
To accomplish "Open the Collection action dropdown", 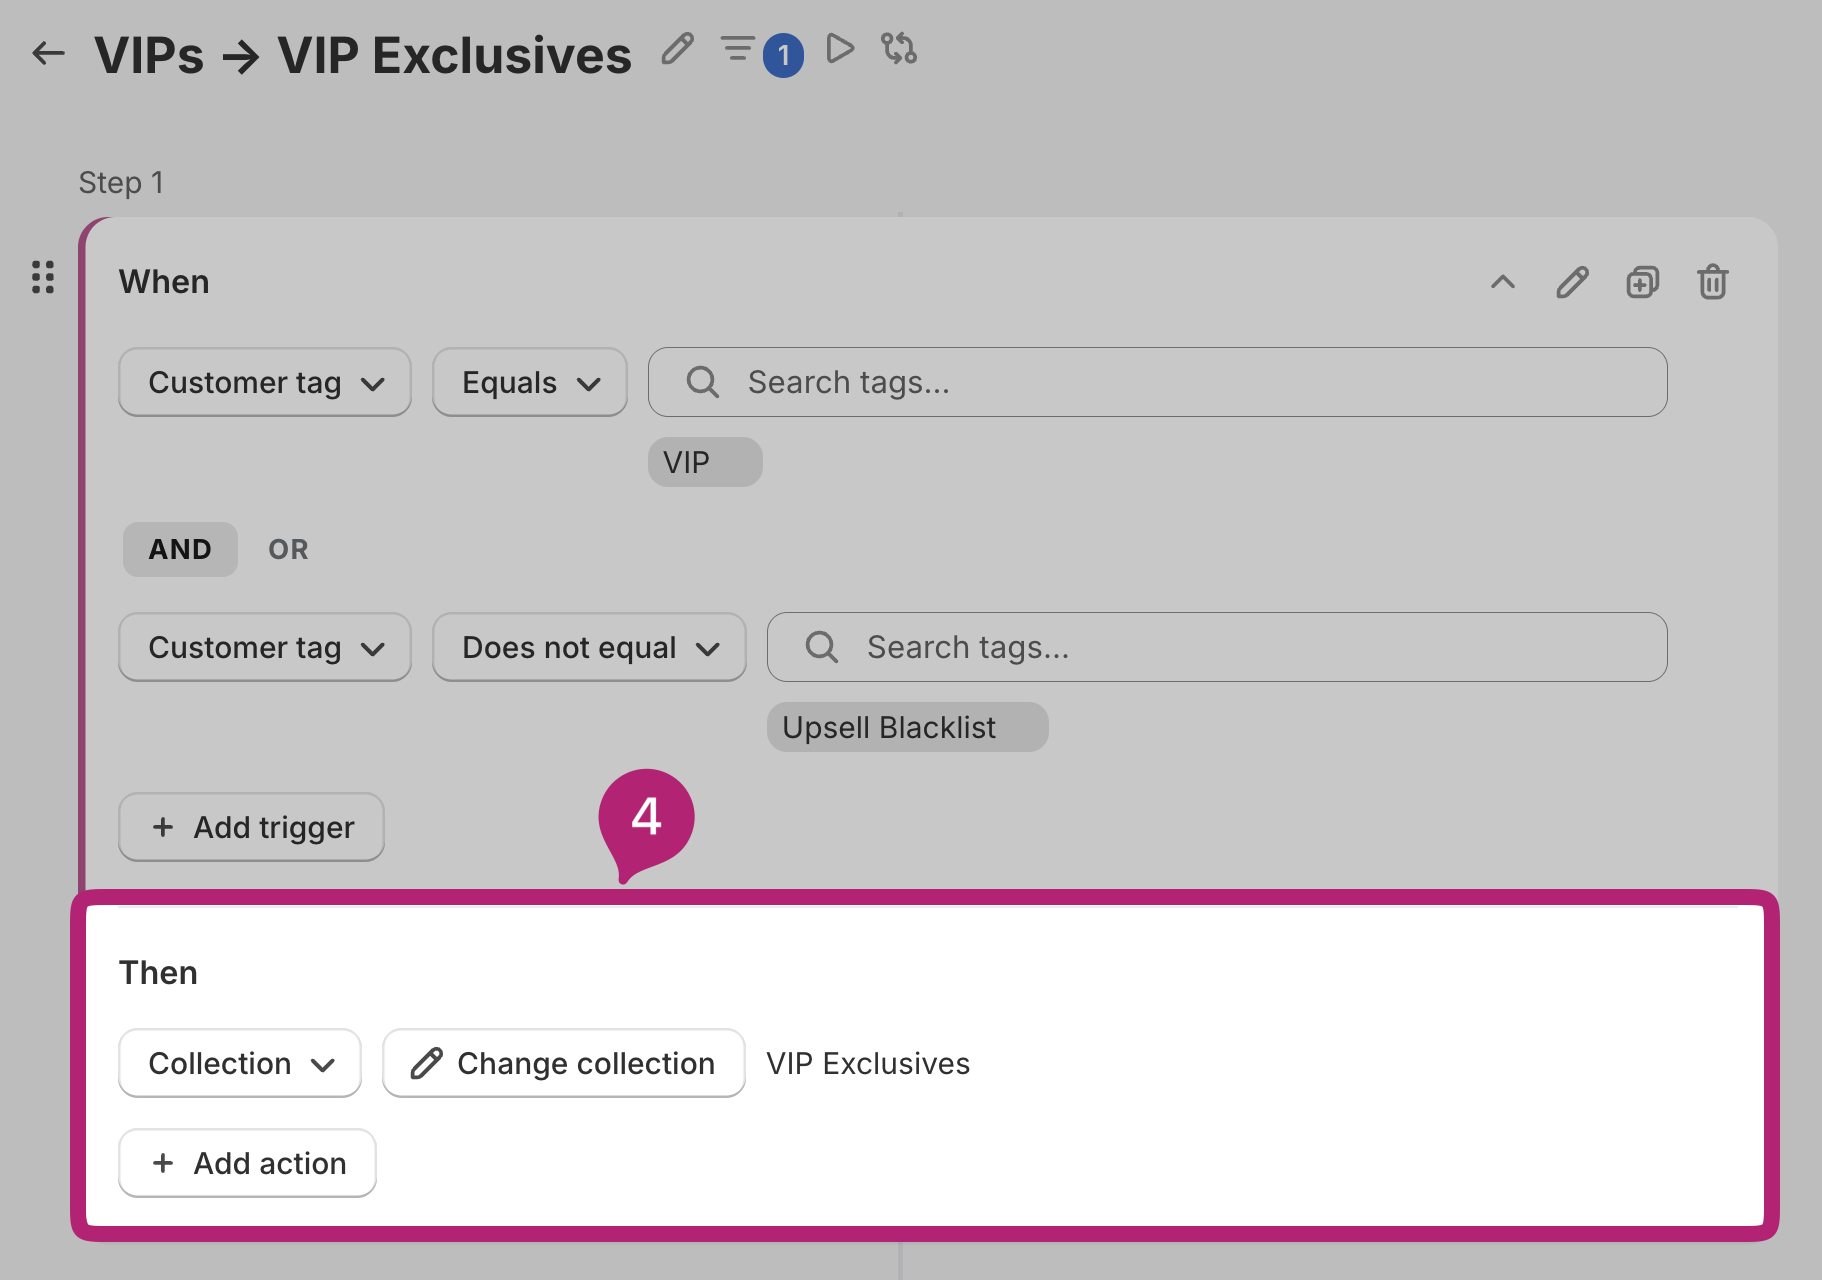I will 240,1063.
